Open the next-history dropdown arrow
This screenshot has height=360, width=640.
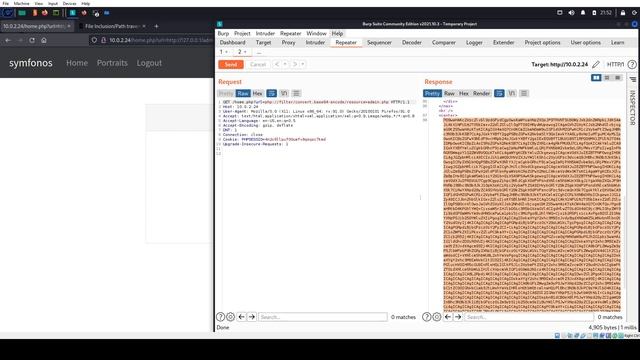coord(303,64)
